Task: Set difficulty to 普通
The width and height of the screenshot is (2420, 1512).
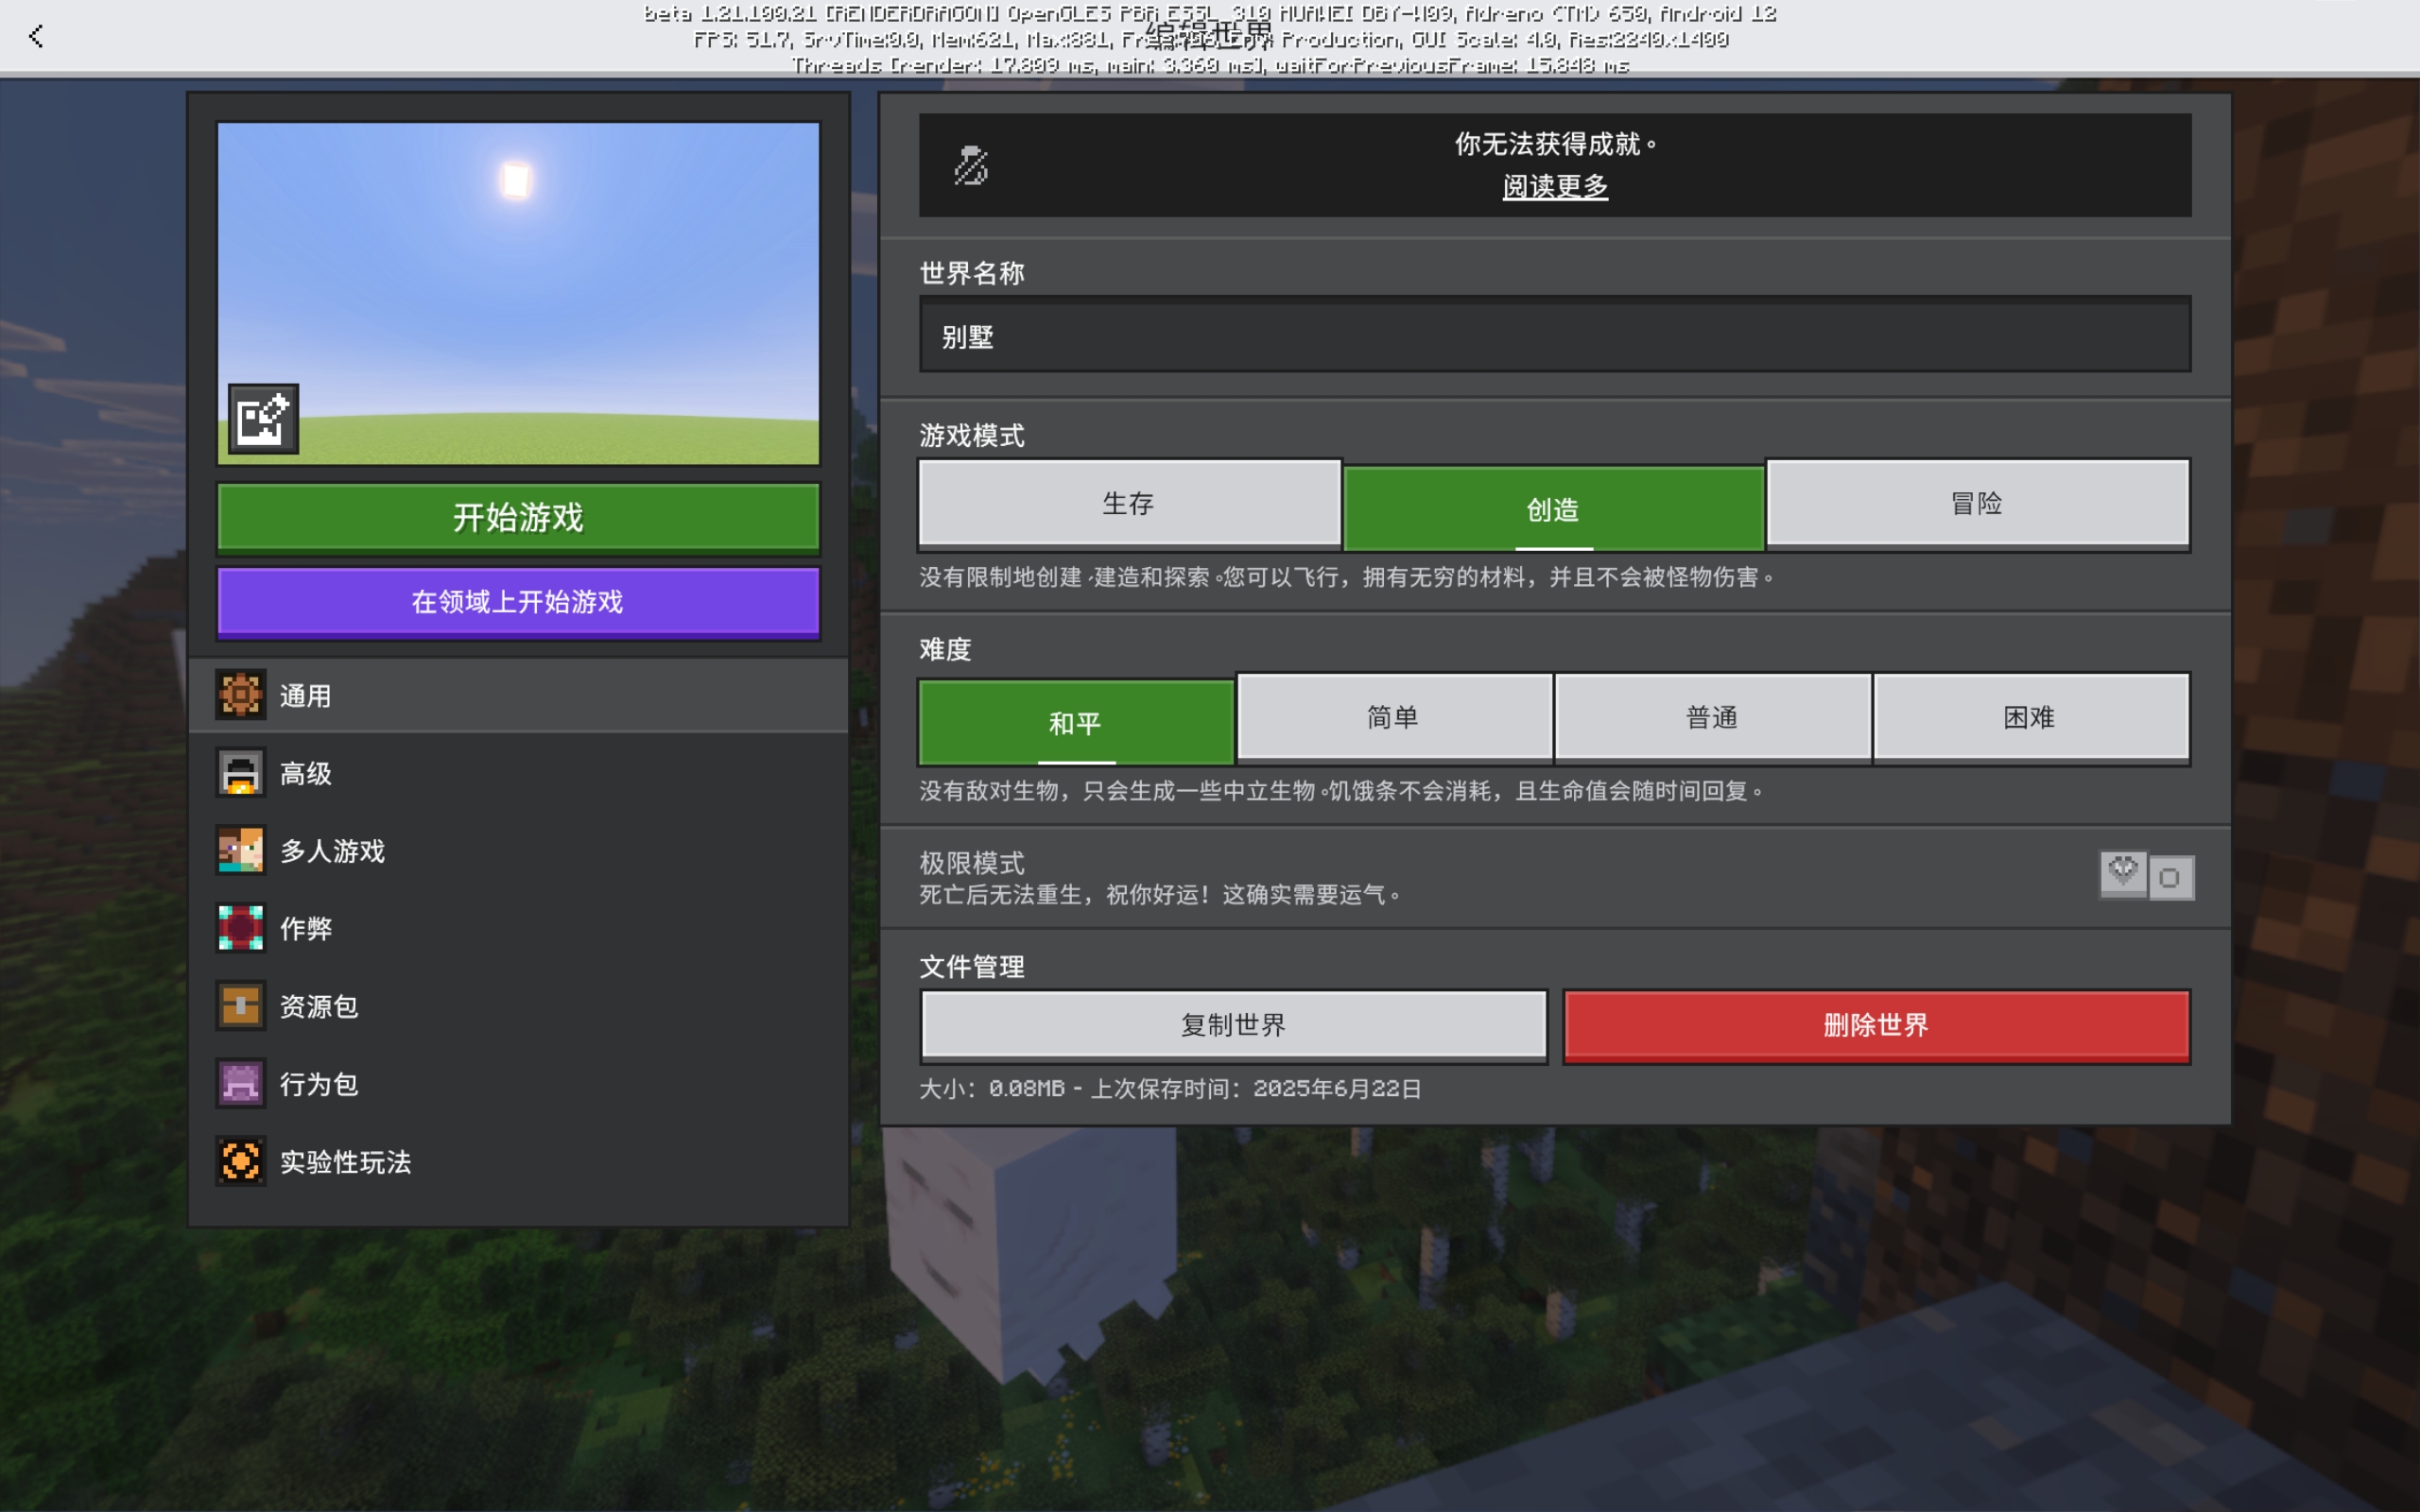Action: coord(1711,717)
